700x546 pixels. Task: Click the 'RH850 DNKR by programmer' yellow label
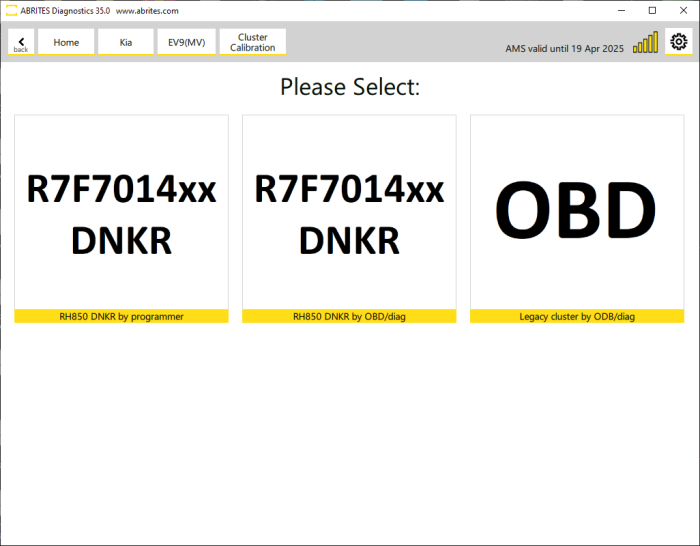pos(121,316)
